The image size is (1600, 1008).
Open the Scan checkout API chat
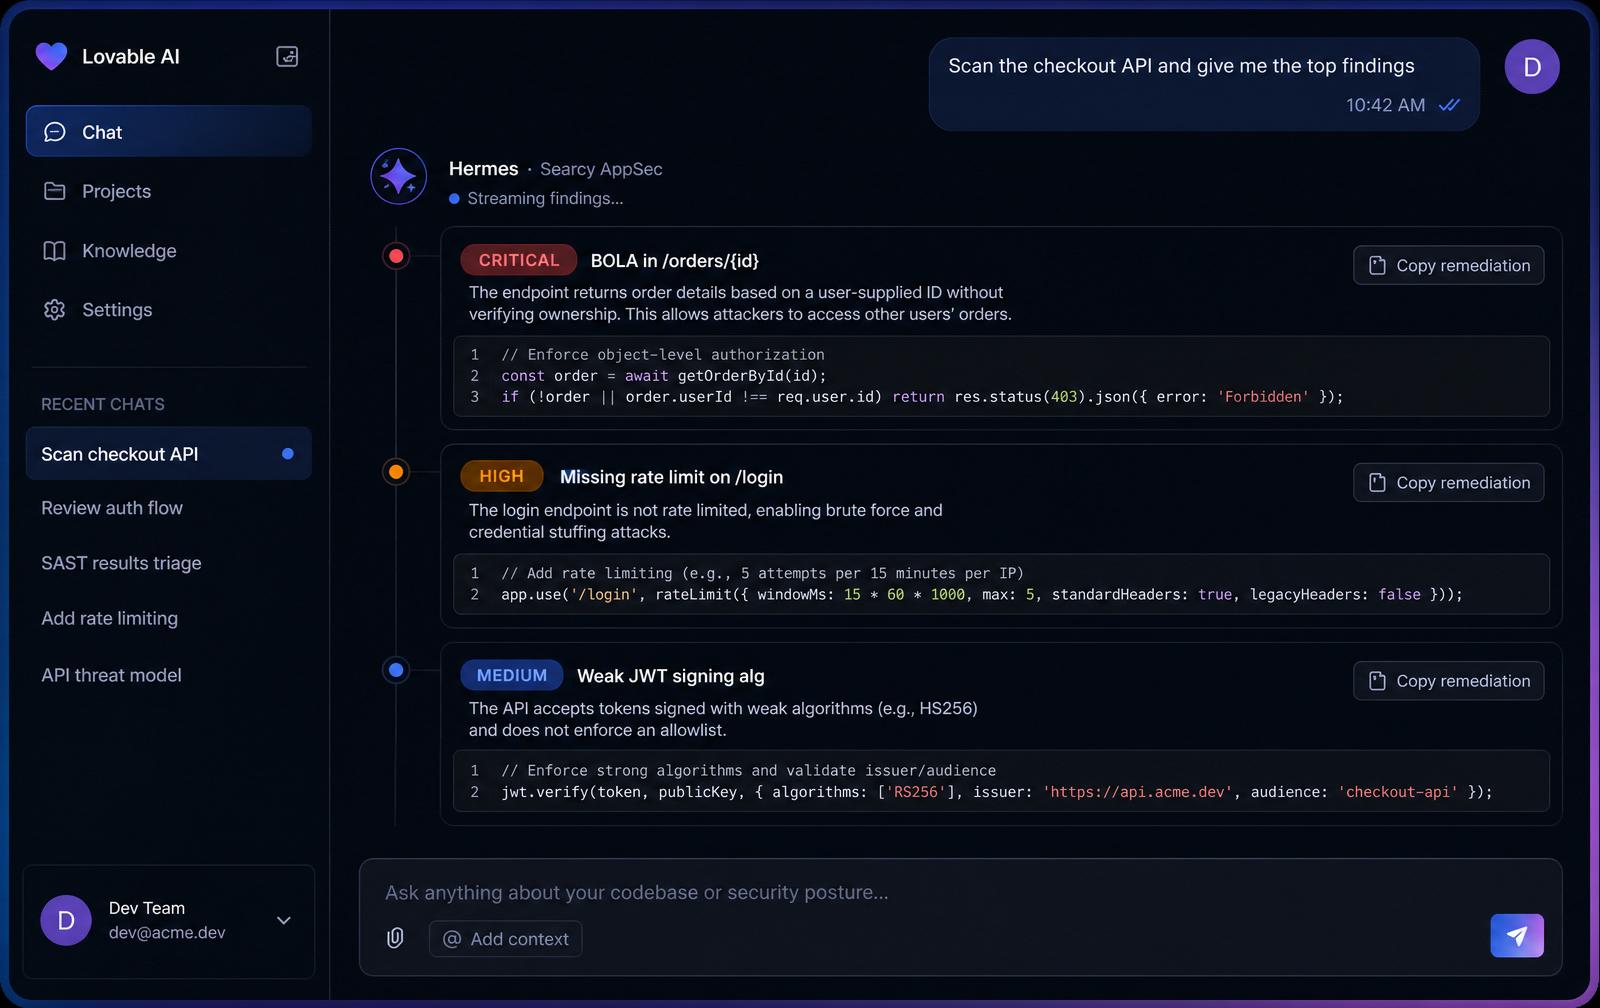click(168, 454)
